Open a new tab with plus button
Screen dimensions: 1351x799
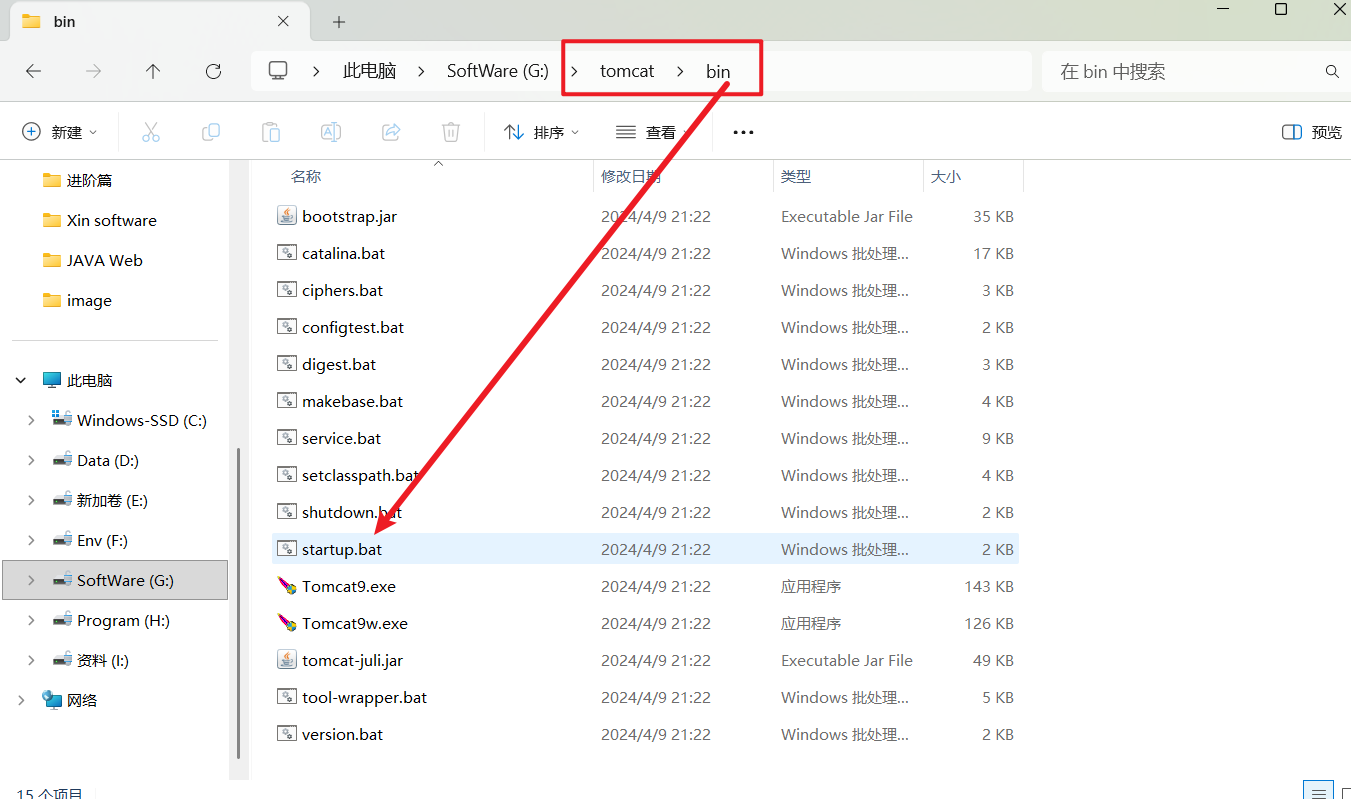339,21
